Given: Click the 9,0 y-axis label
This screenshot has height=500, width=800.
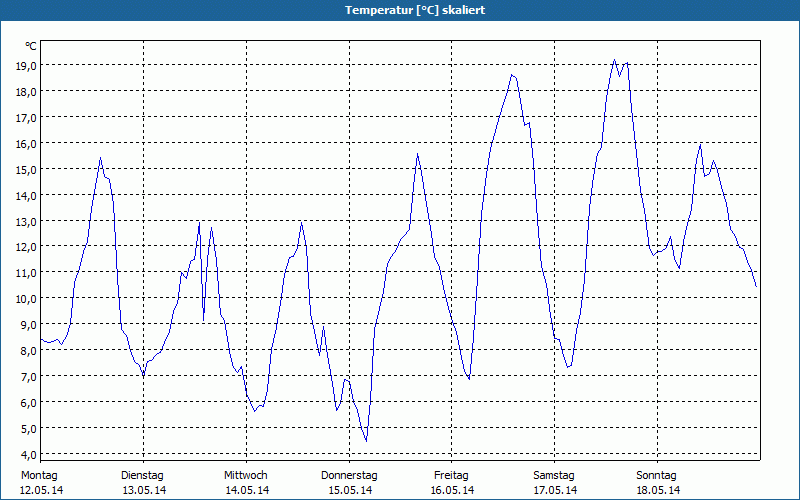Looking at the screenshot, I should (x=28, y=325).
